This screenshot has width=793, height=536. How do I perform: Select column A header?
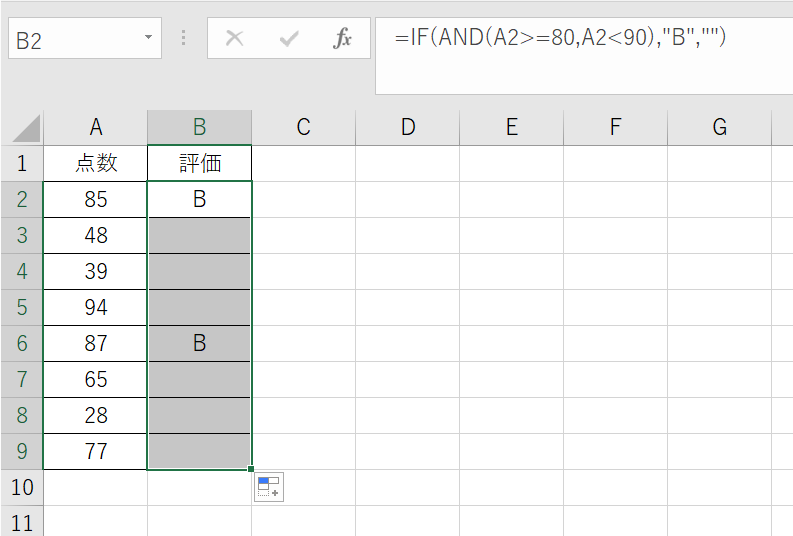pyautogui.click(x=96, y=127)
